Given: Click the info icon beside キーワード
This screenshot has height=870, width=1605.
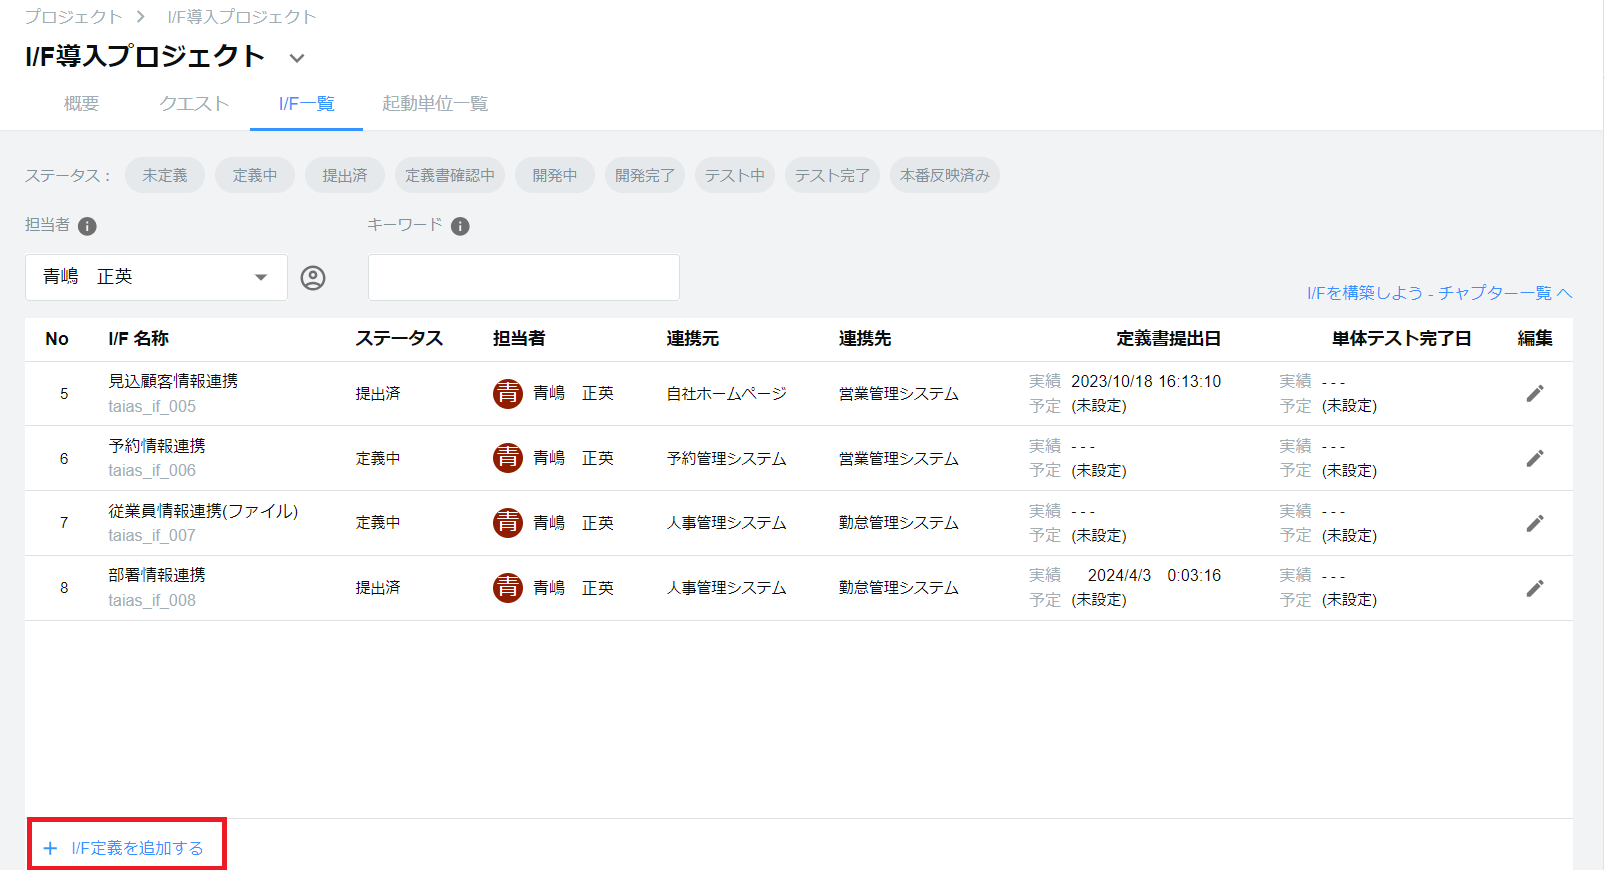Looking at the screenshot, I should [460, 226].
